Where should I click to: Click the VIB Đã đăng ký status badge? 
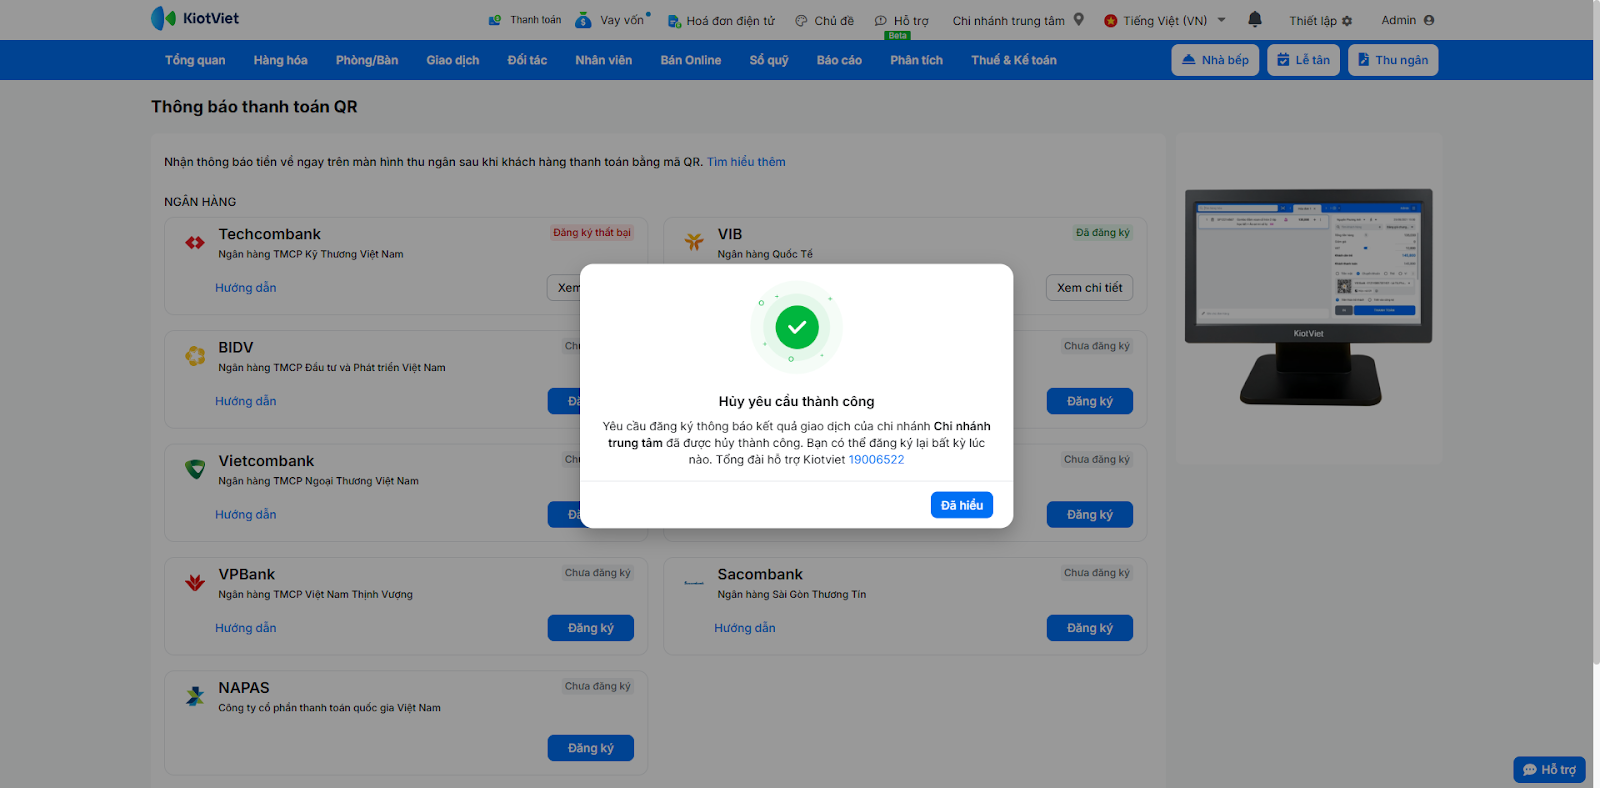pos(1103,233)
